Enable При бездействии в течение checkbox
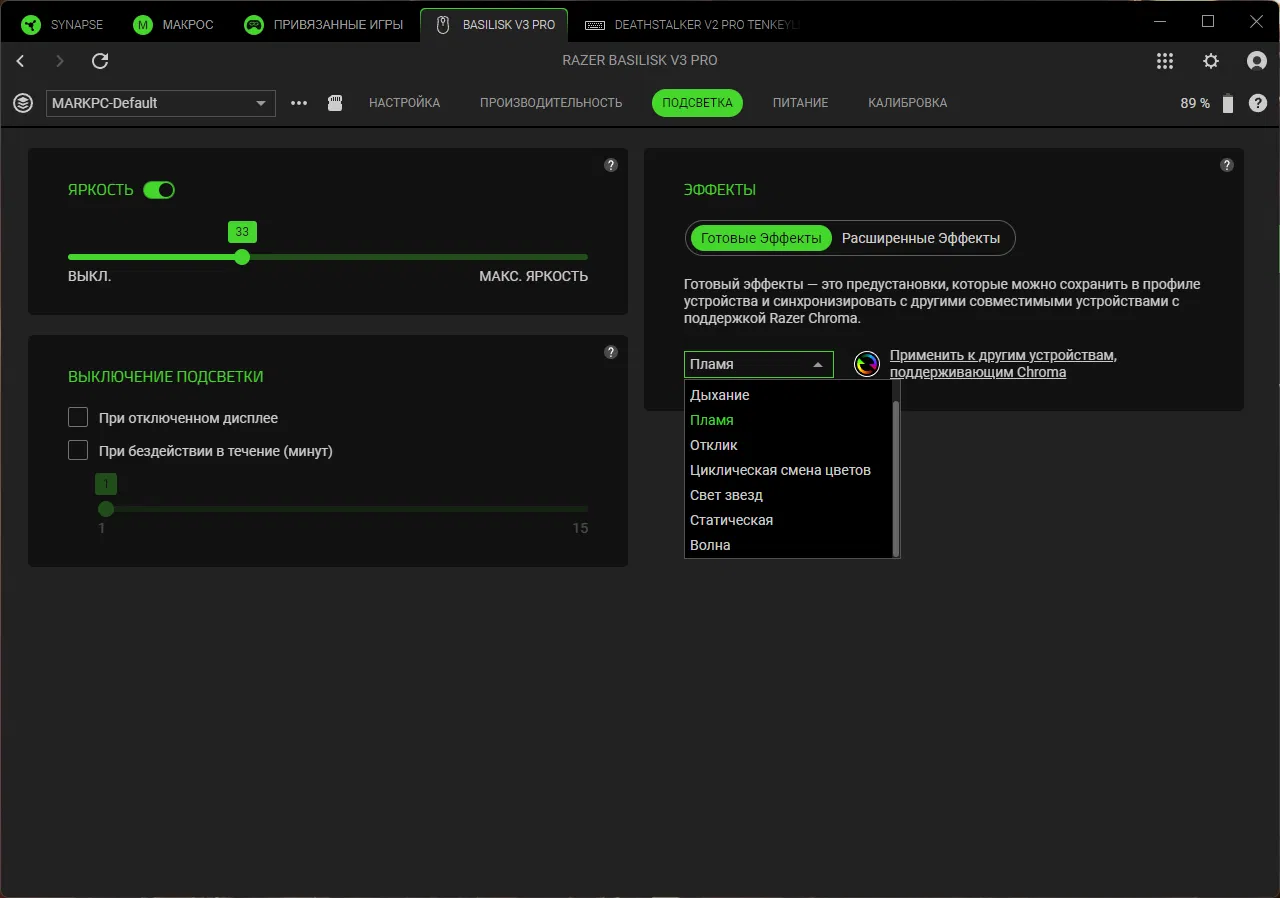1280x898 pixels. 78,451
